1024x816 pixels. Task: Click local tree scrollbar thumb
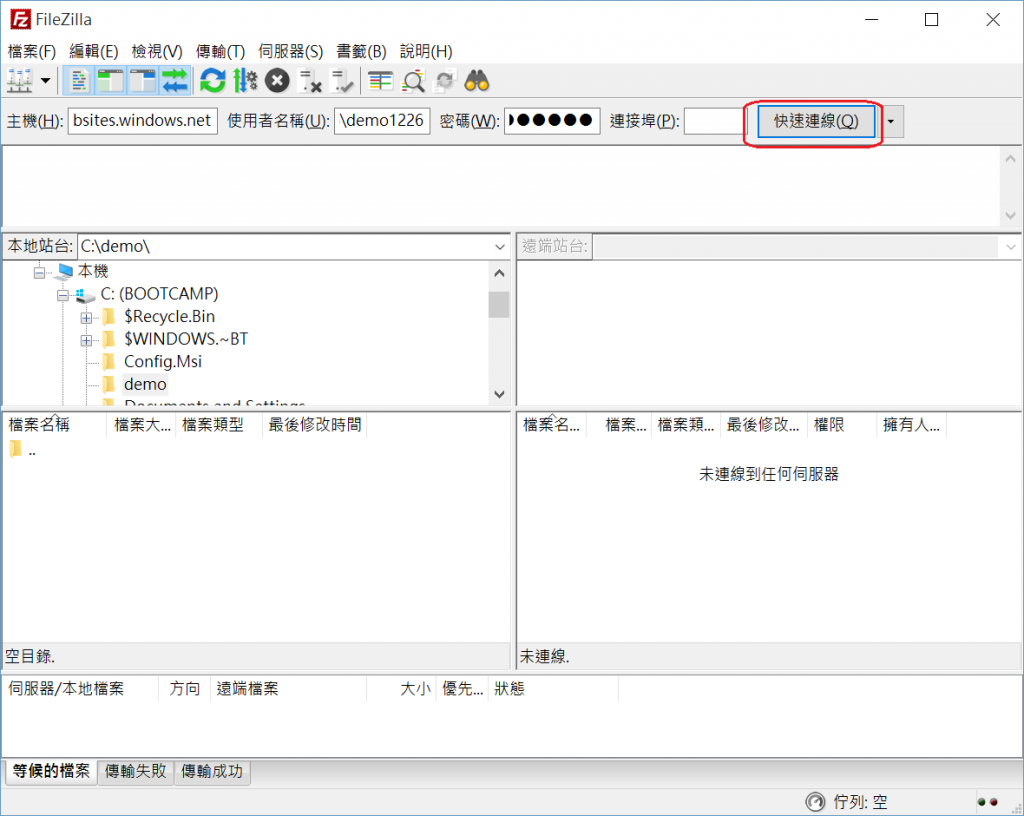point(499,304)
